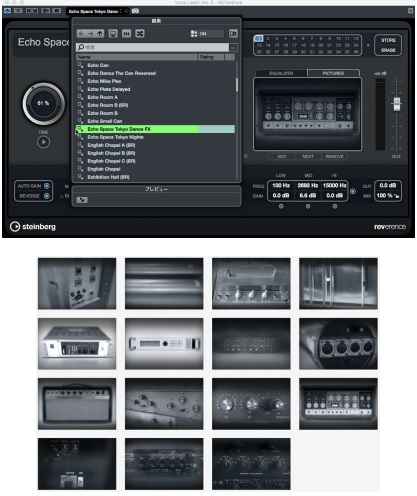
Task: Navigate up one level in browser
Action: tap(100, 34)
